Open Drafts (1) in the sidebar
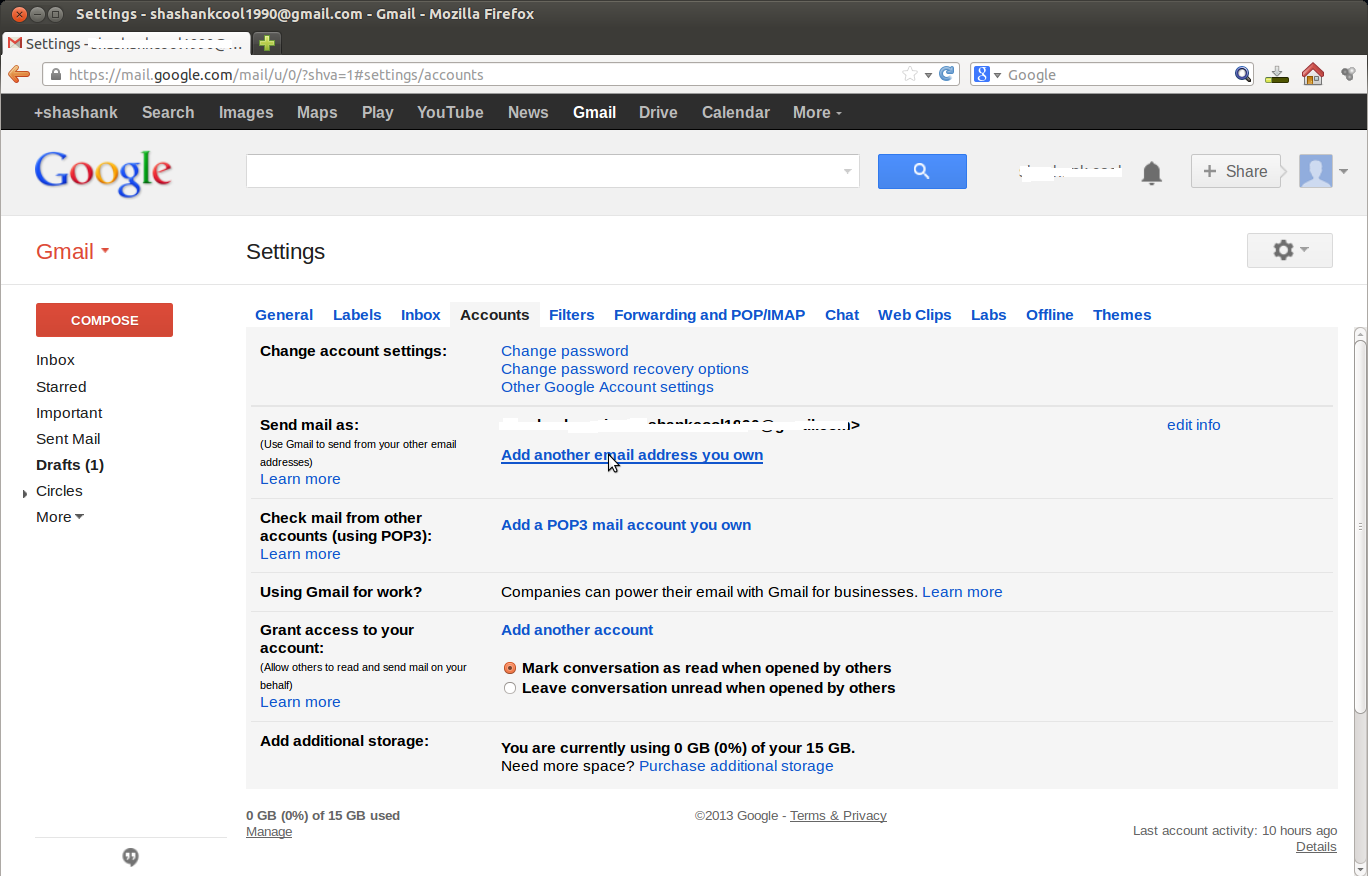This screenshot has height=876, width=1368. [x=70, y=465]
